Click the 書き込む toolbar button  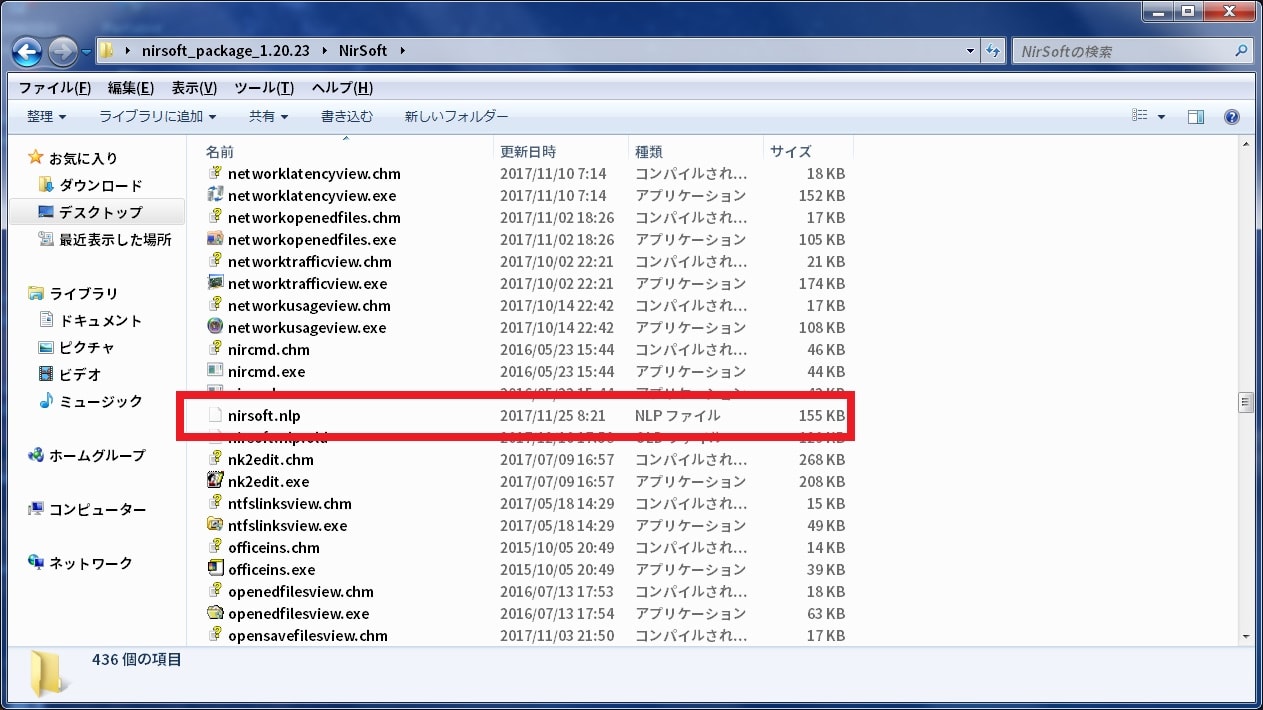(x=347, y=117)
